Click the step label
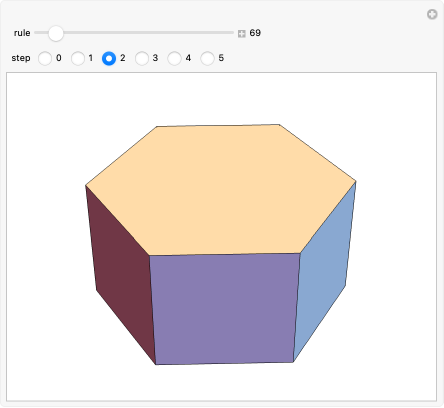This screenshot has height=408, width=444. (x=21, y=58)
